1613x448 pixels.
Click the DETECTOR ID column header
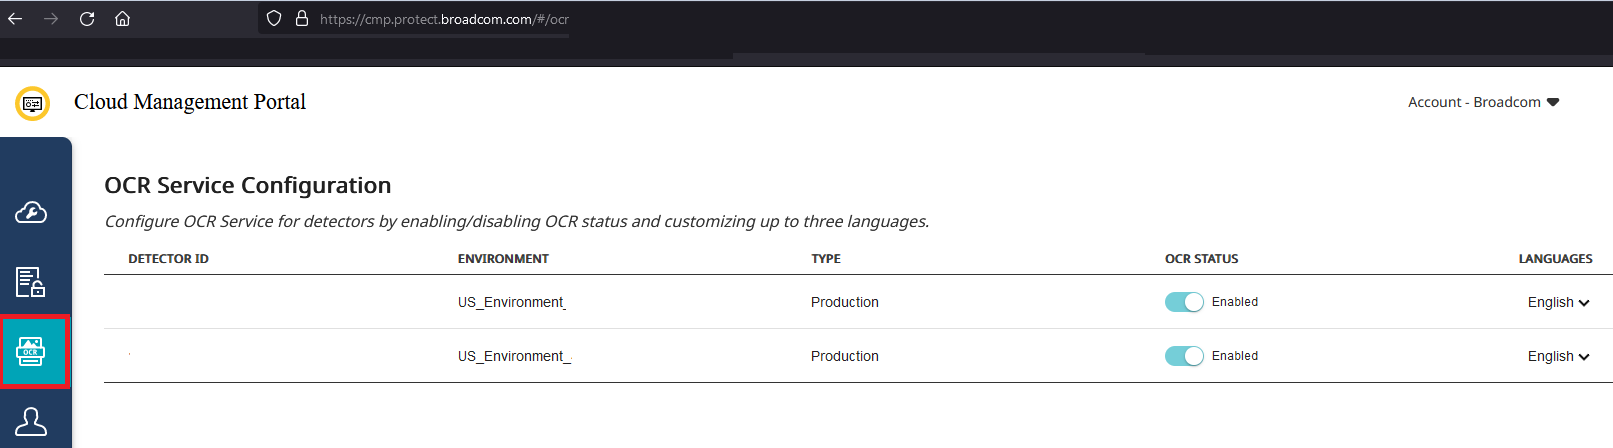[168, 259]
